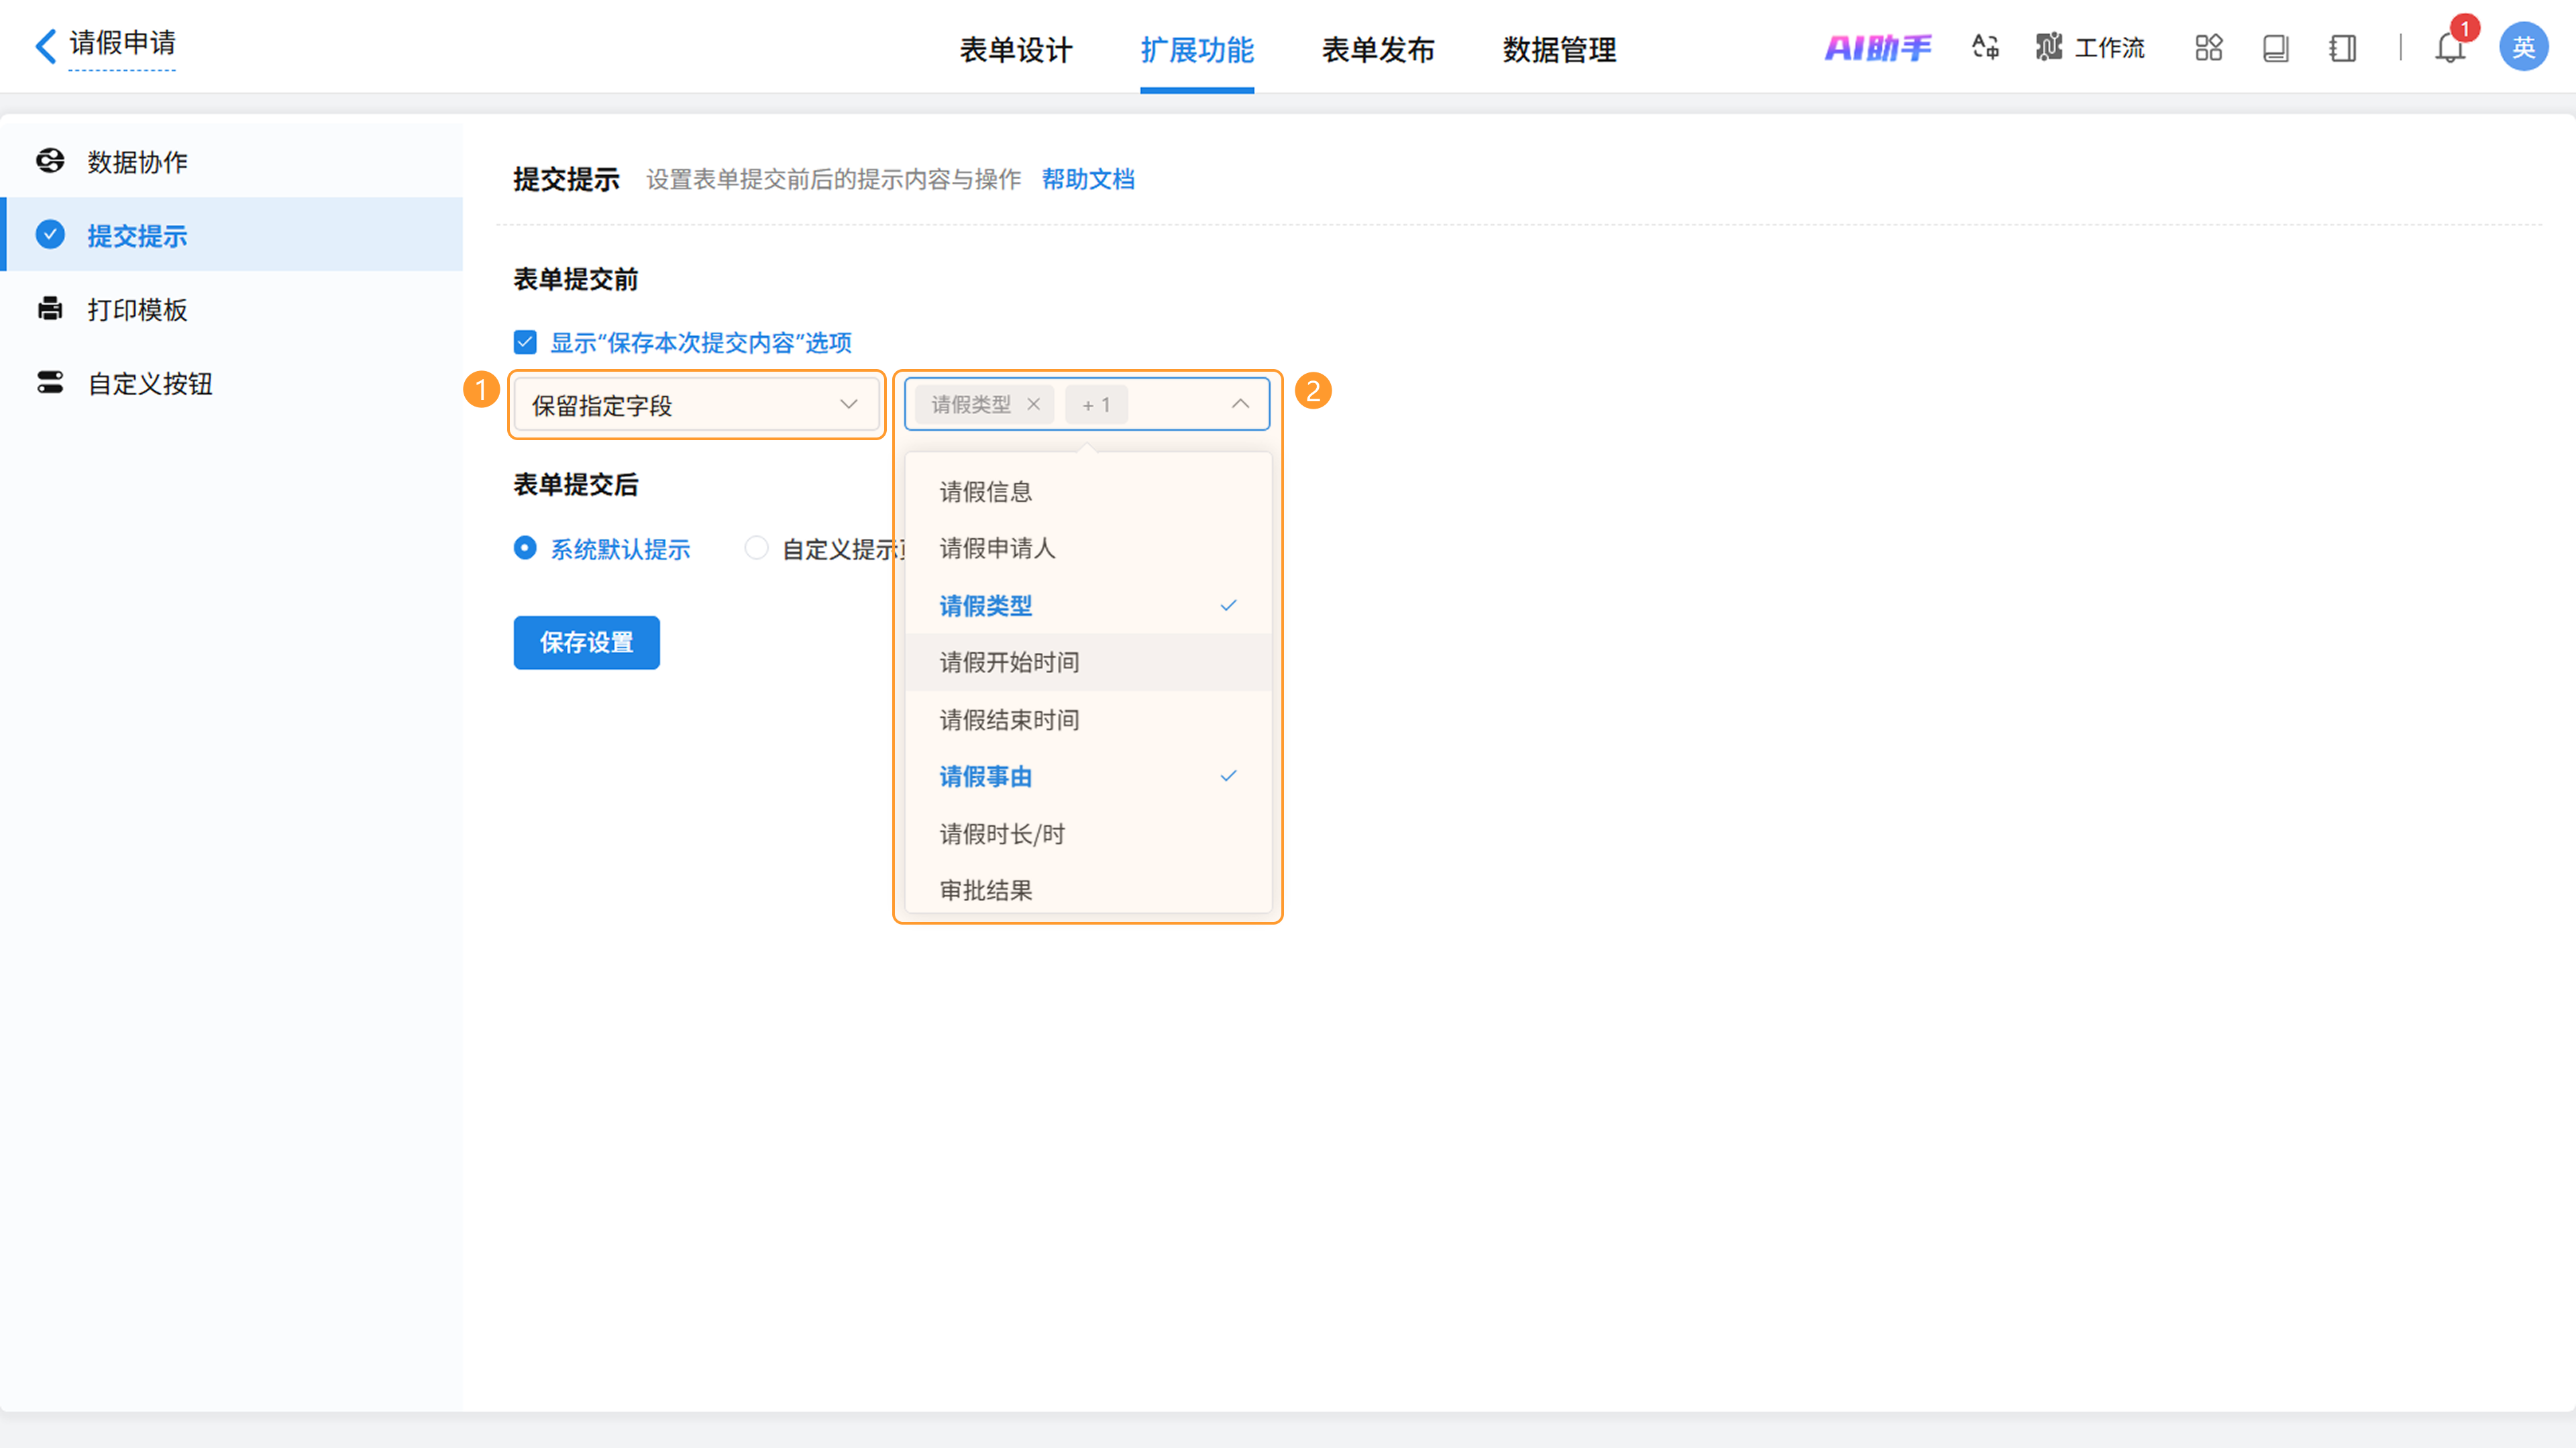Uncheck 显示"保存本次提交内容"选项 checkbox
Image resolution: width=2576 pixels, height=1448 pixels.
[525, 342]
